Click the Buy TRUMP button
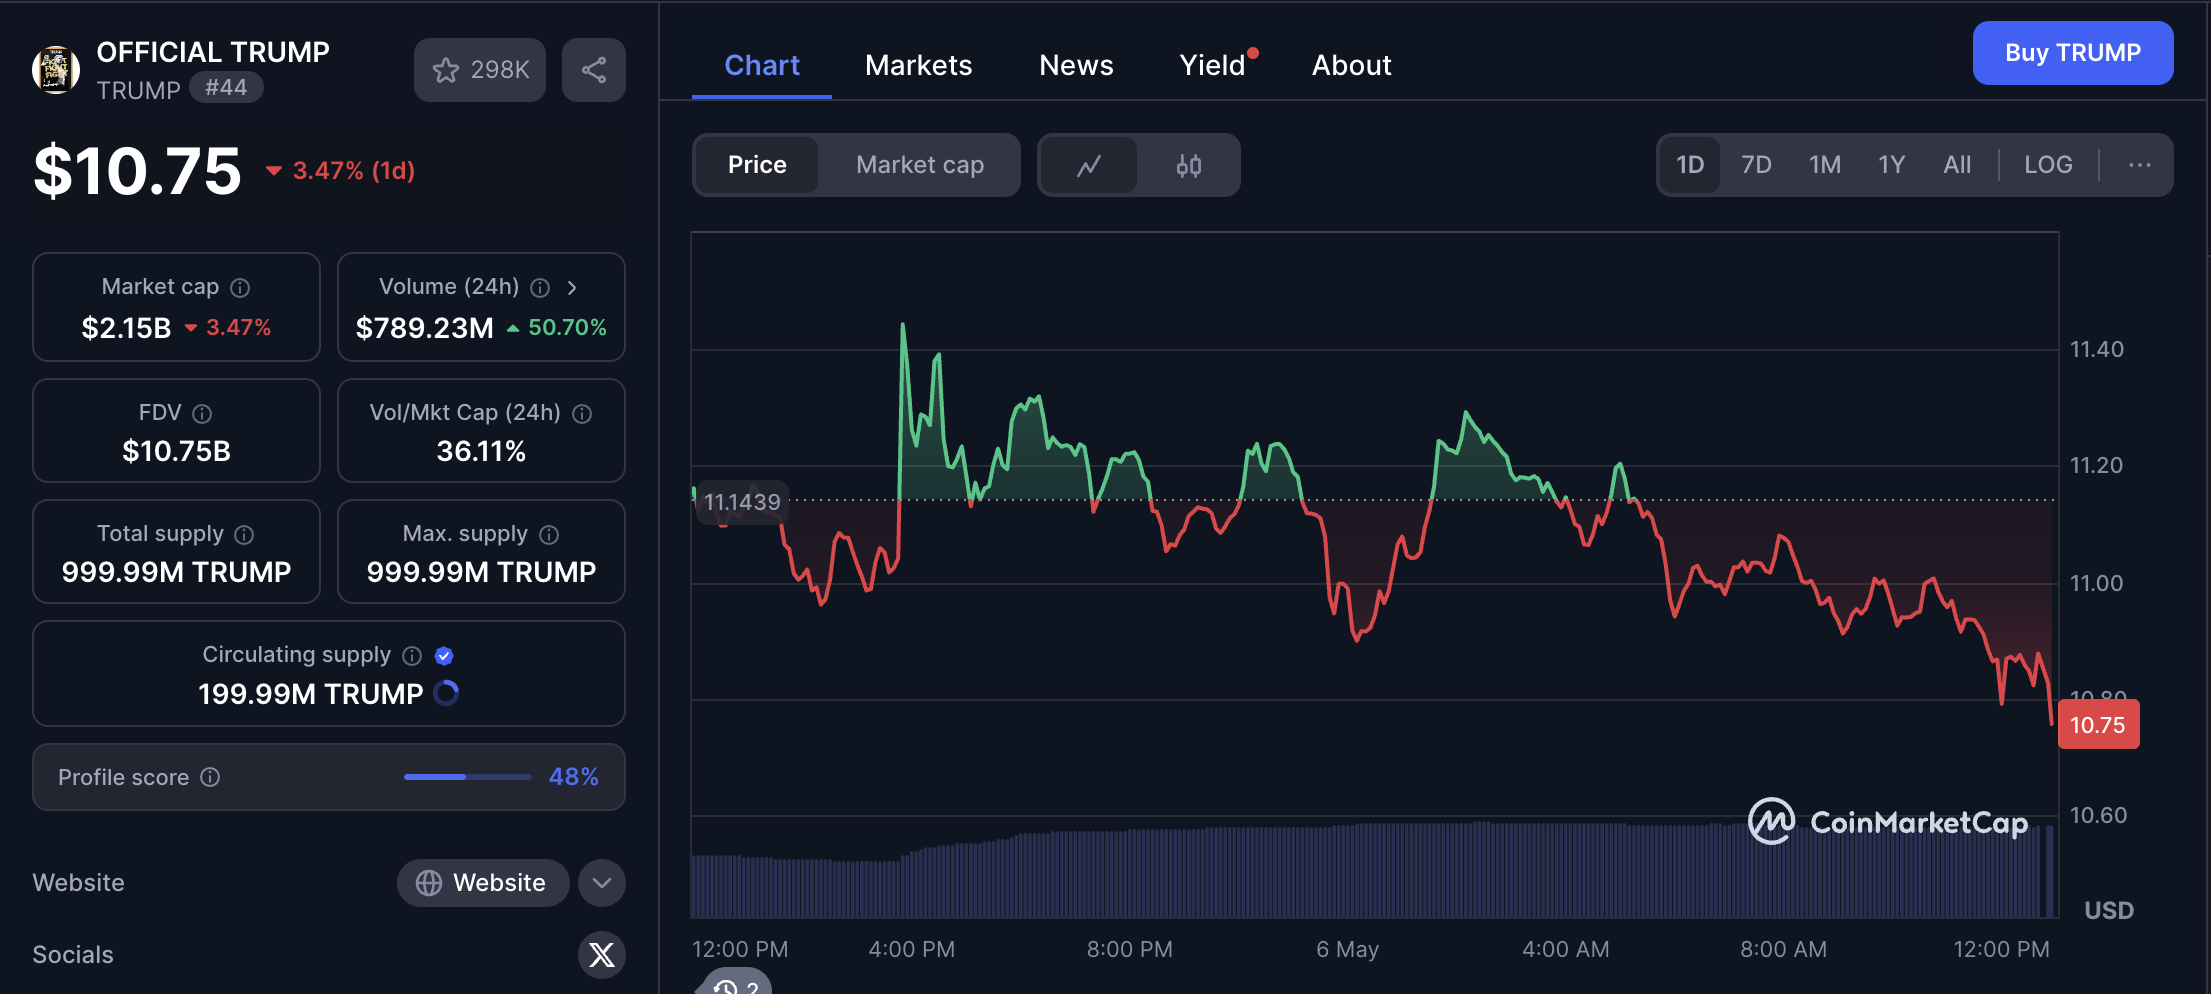Screen dimensions: 2211x994 pos(2073,53)
